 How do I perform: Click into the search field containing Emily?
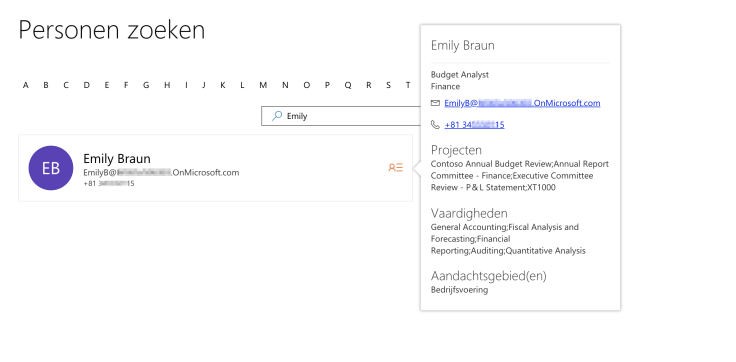[341, 116]
